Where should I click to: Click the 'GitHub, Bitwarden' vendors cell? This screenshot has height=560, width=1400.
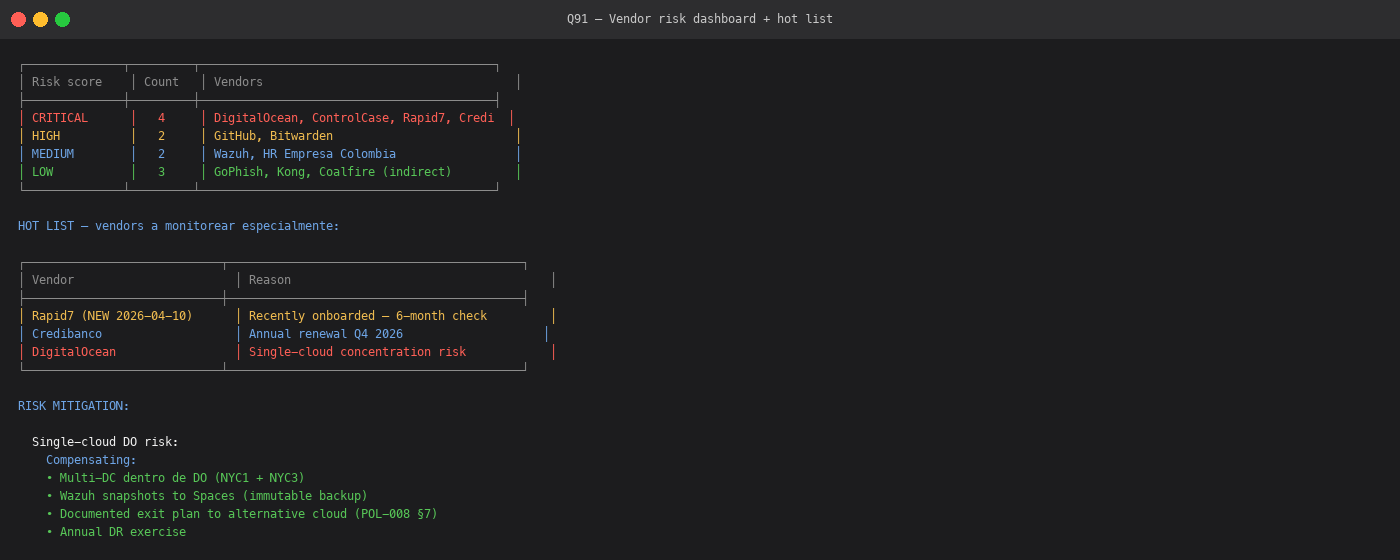pos(273,136)
